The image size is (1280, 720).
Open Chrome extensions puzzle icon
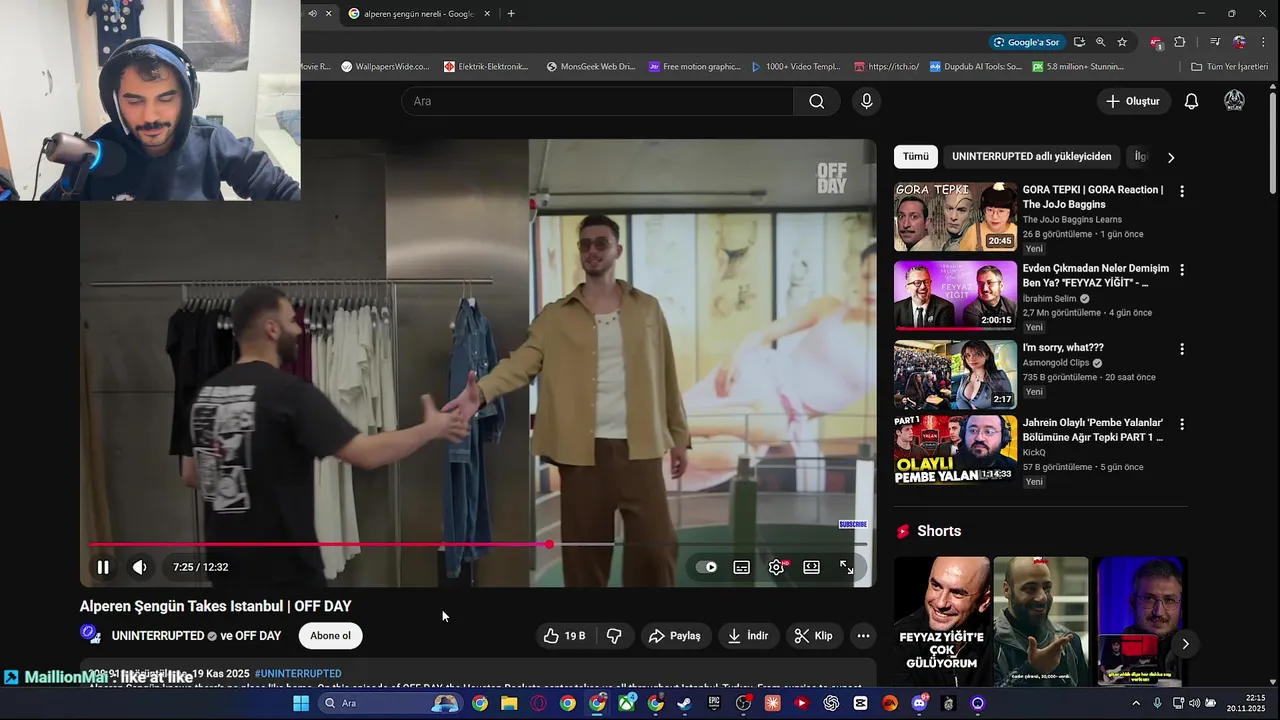click(1180, 42)
